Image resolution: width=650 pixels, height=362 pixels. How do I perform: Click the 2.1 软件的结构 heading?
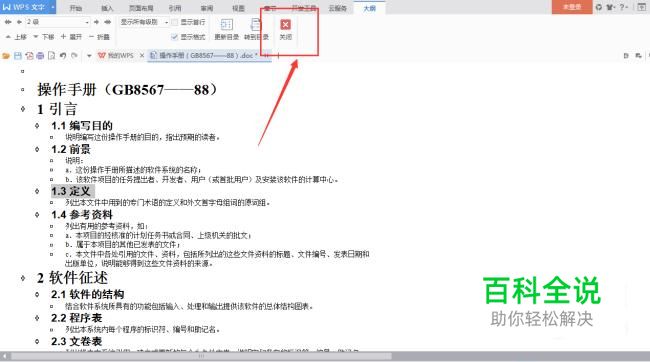pyautogui.click(x=87, y=294)
